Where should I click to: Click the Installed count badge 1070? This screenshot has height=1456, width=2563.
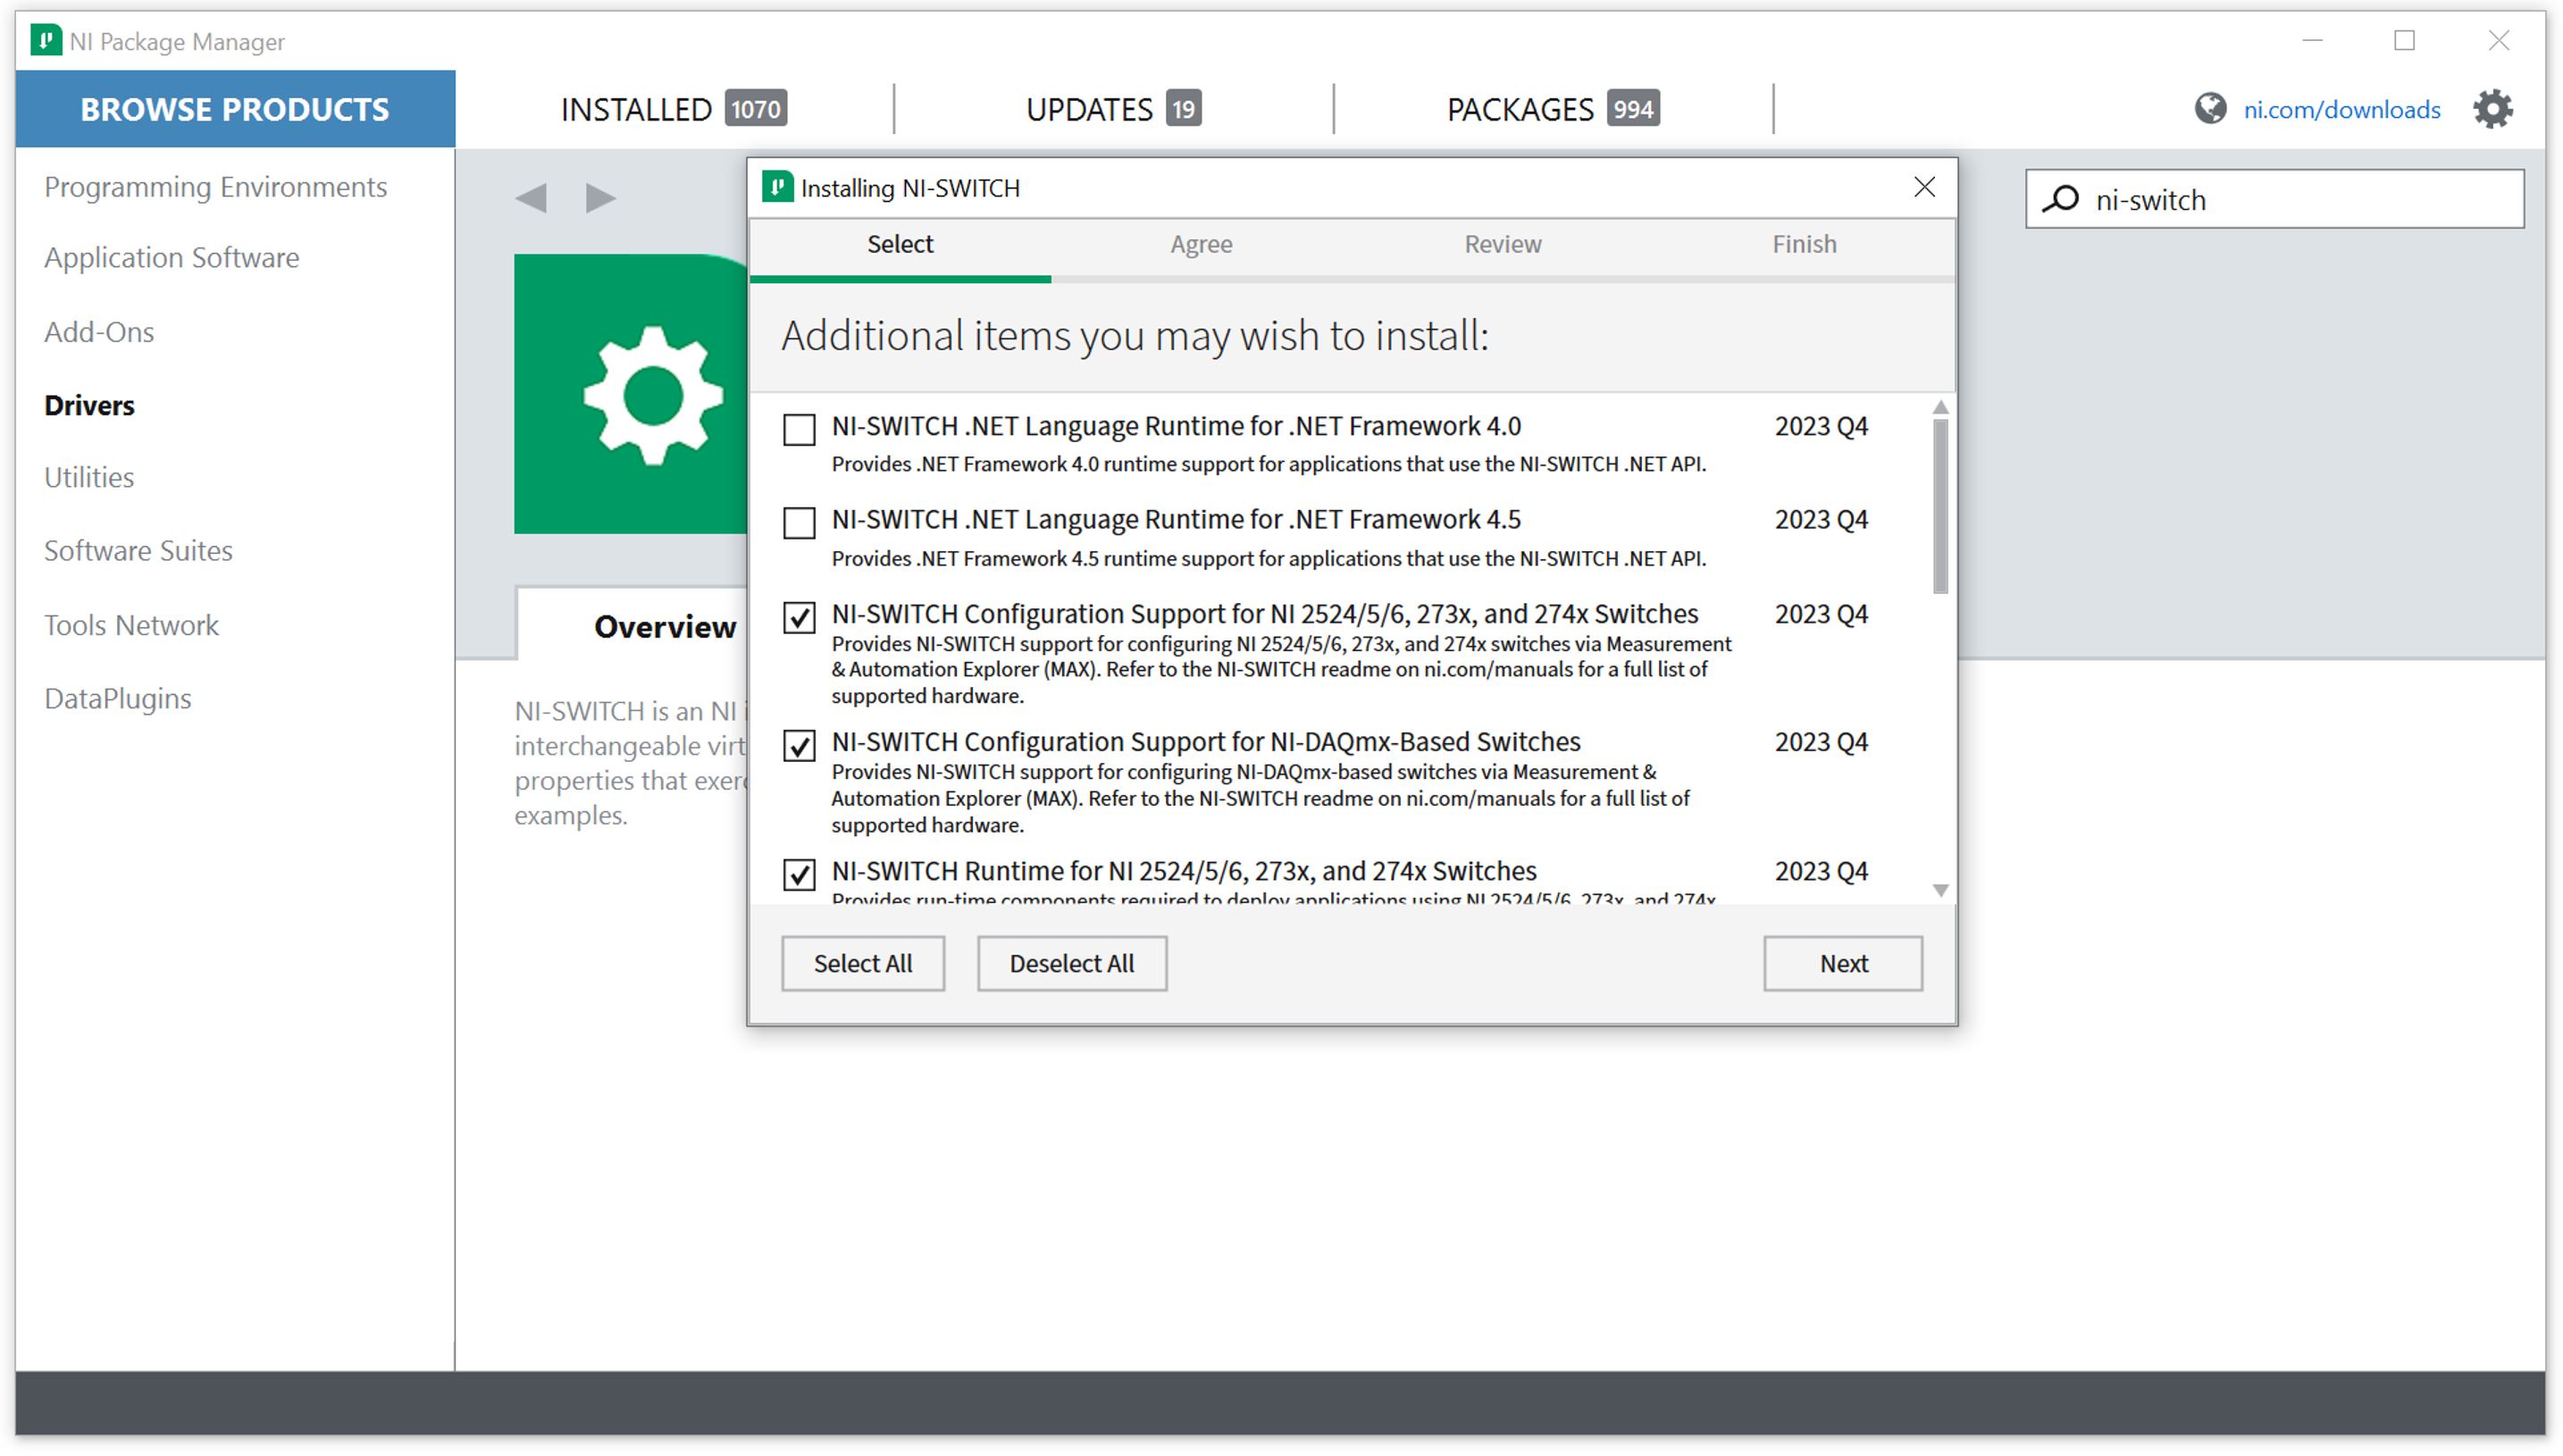[755, 109]
